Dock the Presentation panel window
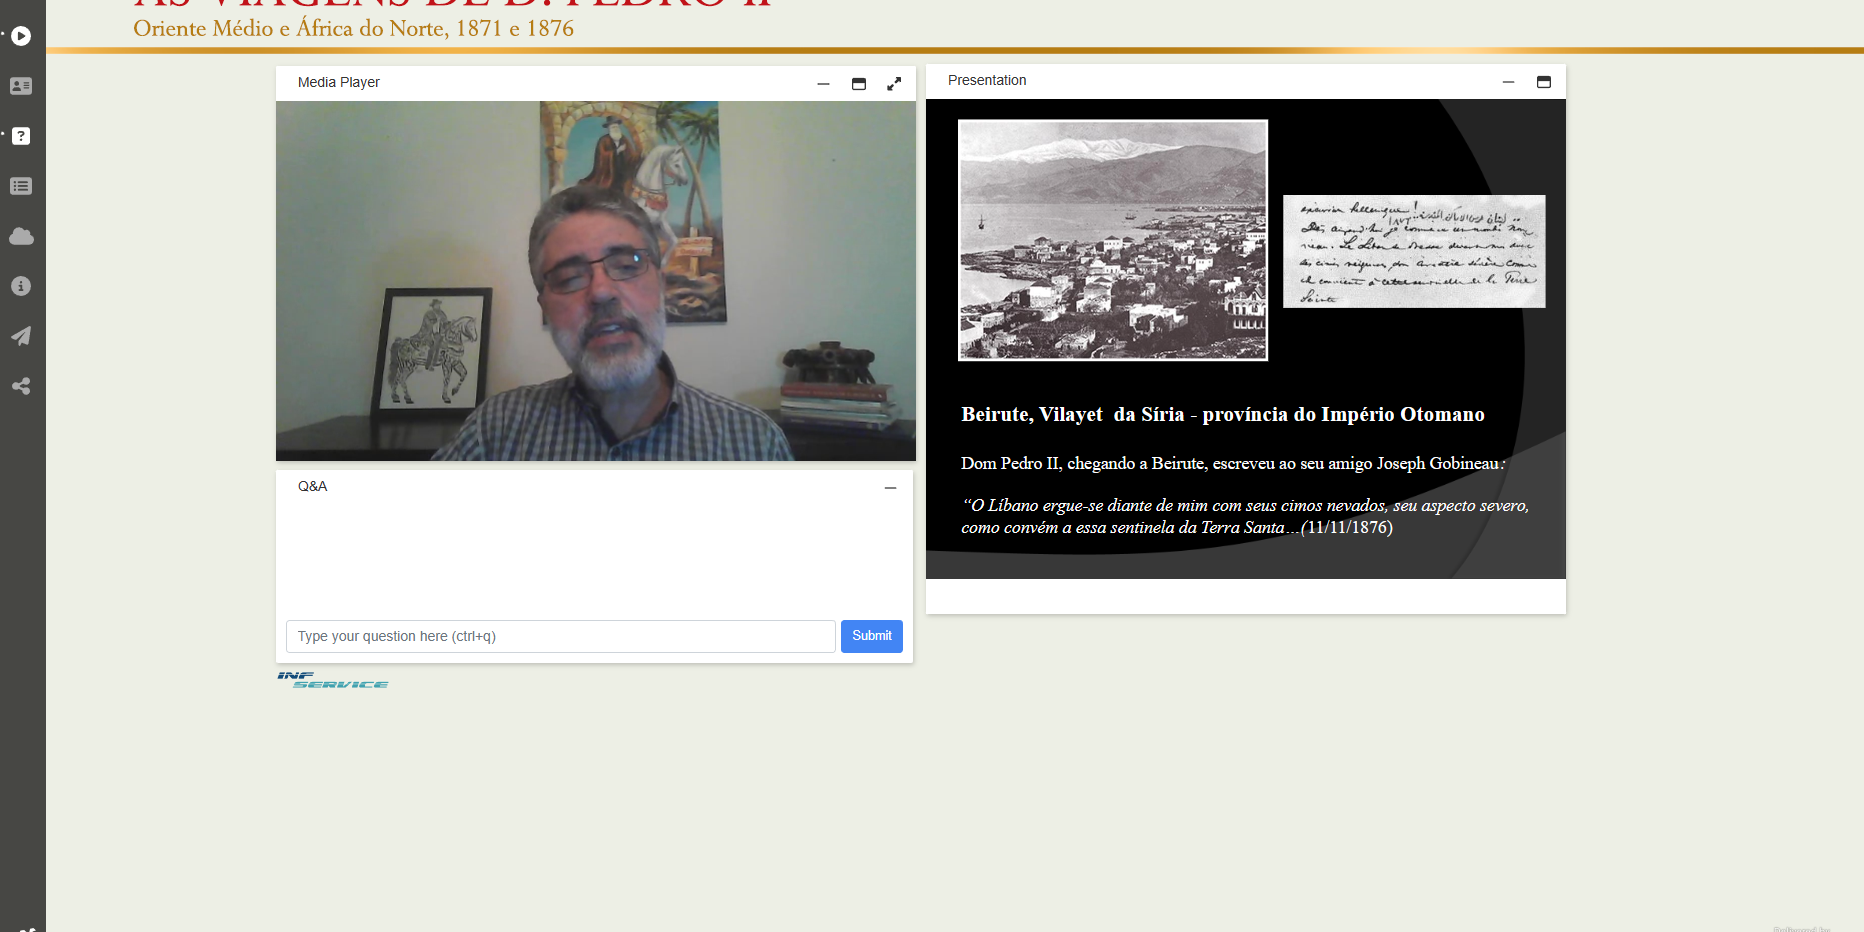Image resolution: width=1864 pixels, height=932 pixels. [1544, 82]
